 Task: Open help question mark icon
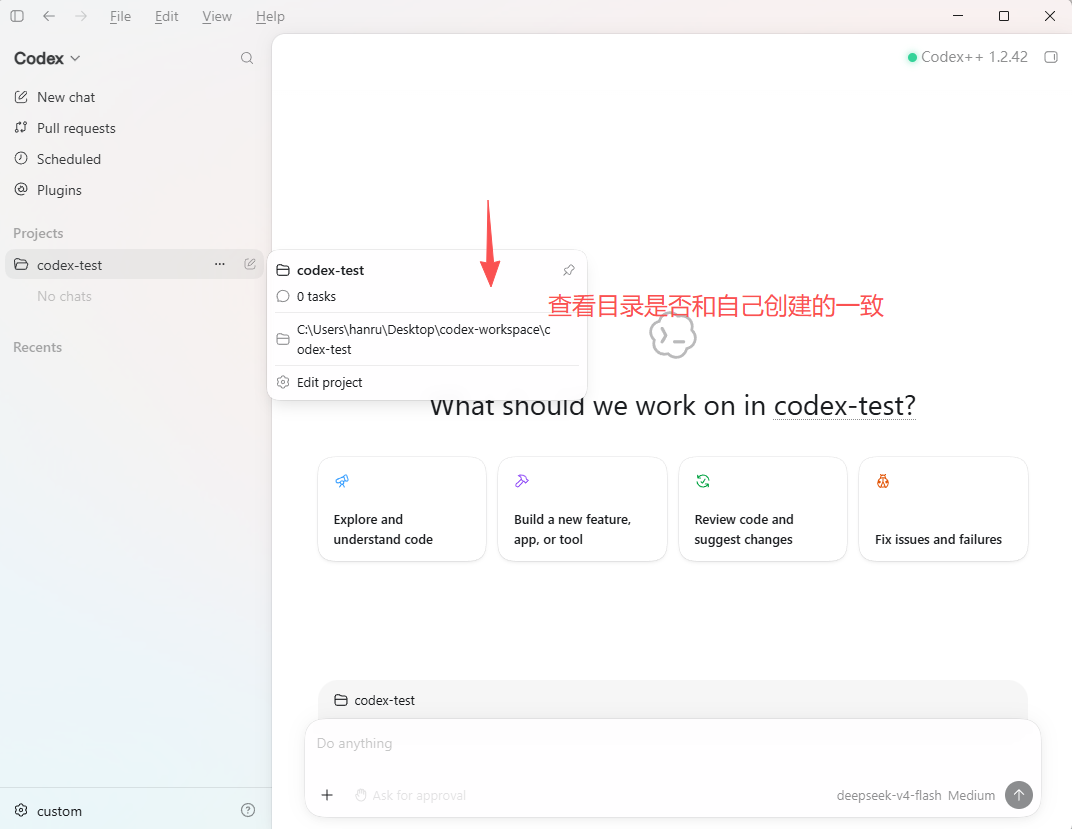click(248, 810)
